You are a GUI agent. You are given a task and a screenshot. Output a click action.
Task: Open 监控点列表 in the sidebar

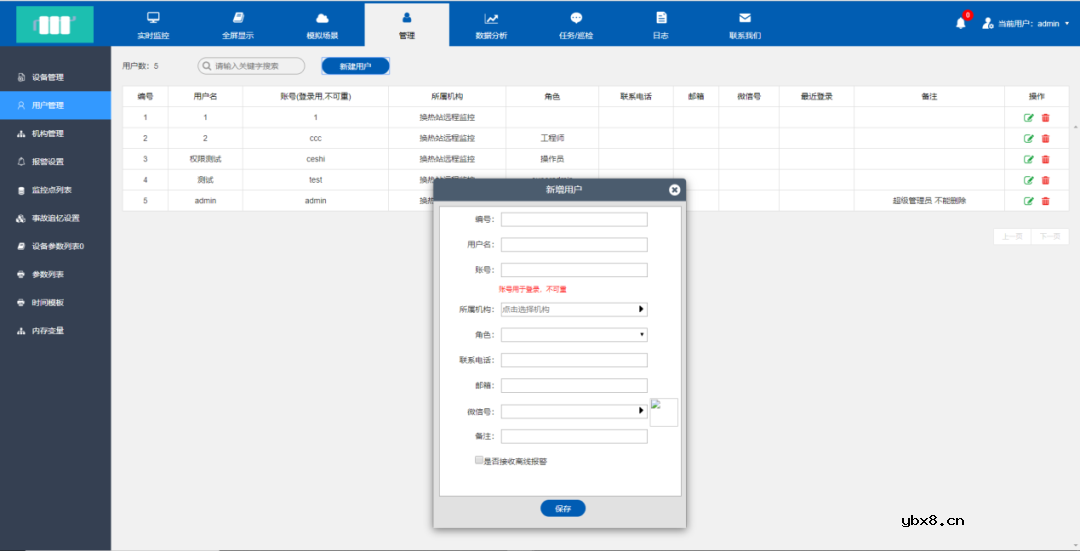(55, 190)
